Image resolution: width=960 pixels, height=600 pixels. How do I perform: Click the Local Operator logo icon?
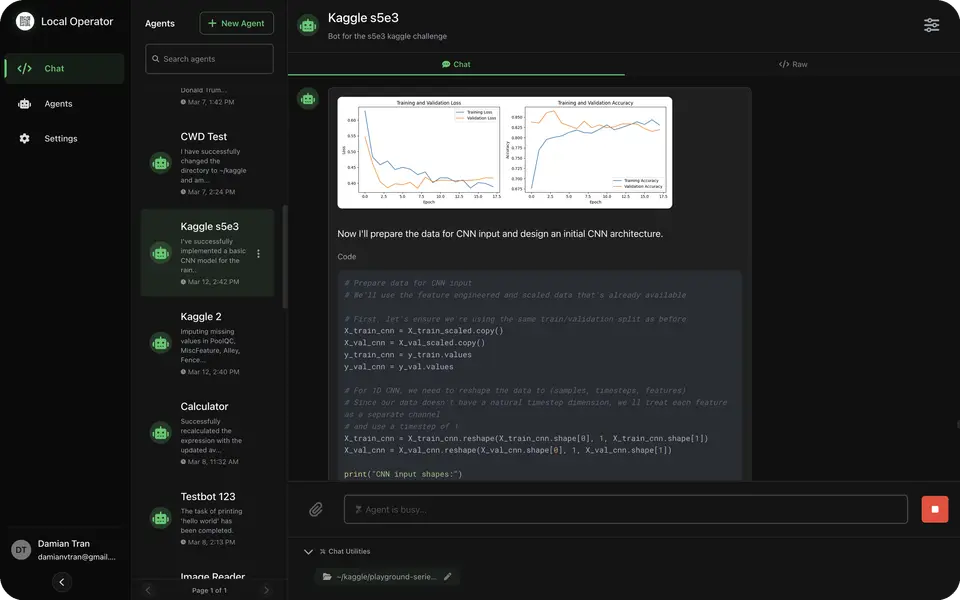[25, 21]
